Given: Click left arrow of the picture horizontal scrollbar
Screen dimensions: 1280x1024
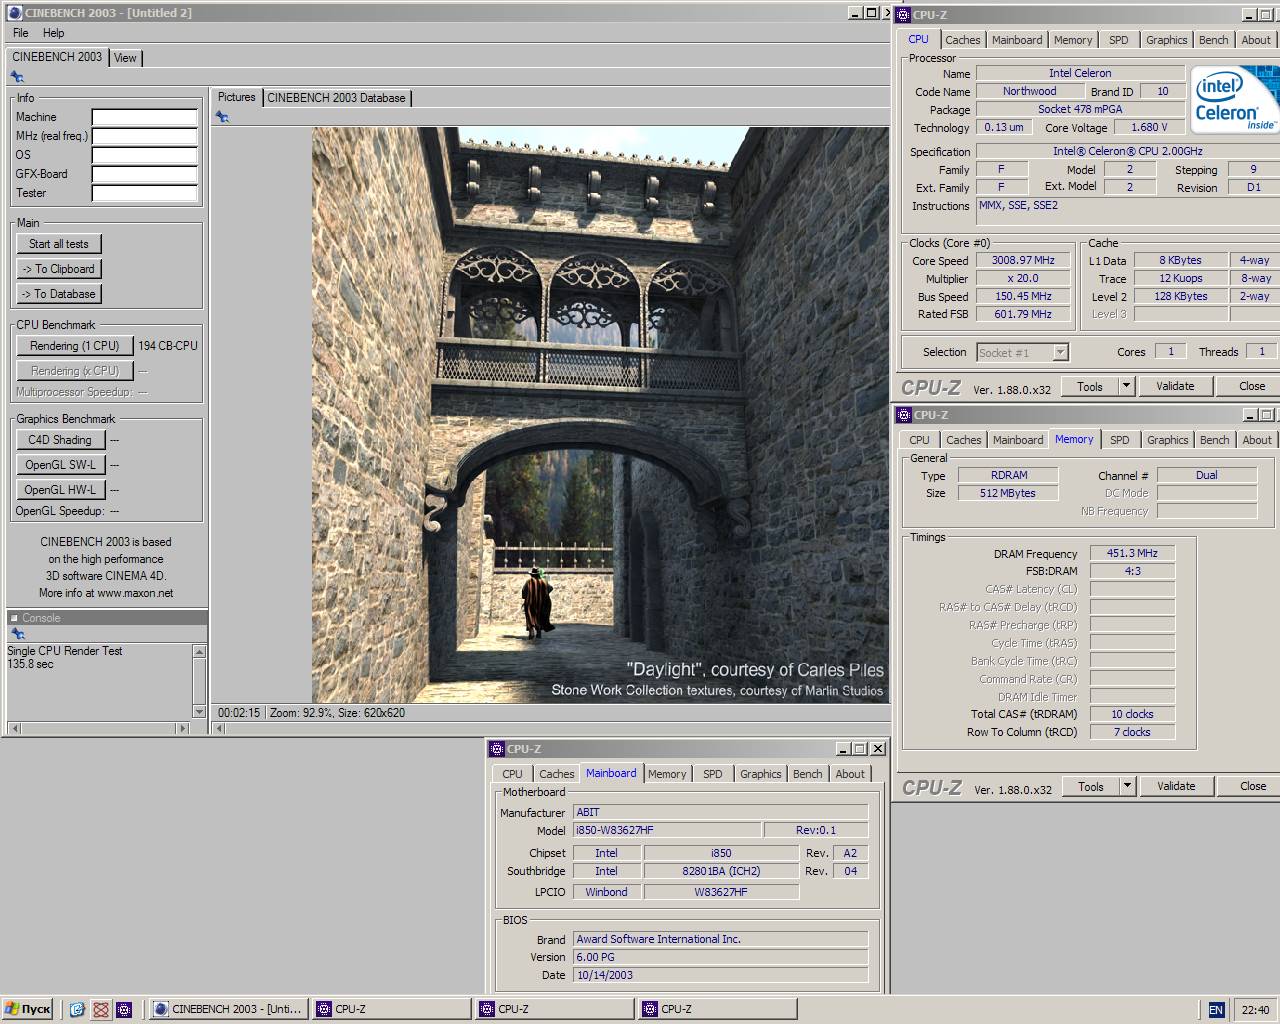Looking at the screenshot, I should point(219,728).
